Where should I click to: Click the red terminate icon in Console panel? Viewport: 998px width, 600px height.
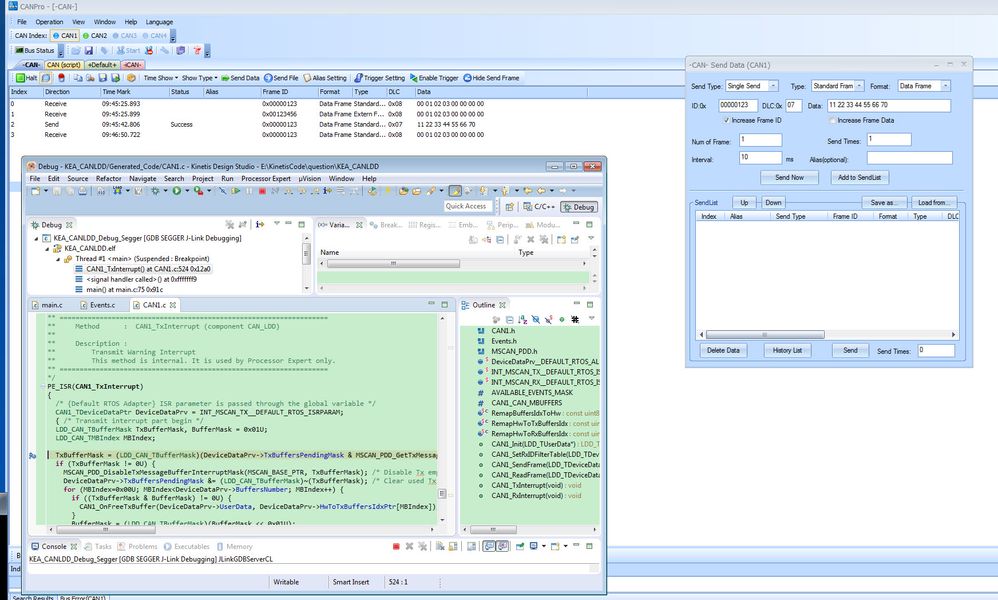pos(396,546)
